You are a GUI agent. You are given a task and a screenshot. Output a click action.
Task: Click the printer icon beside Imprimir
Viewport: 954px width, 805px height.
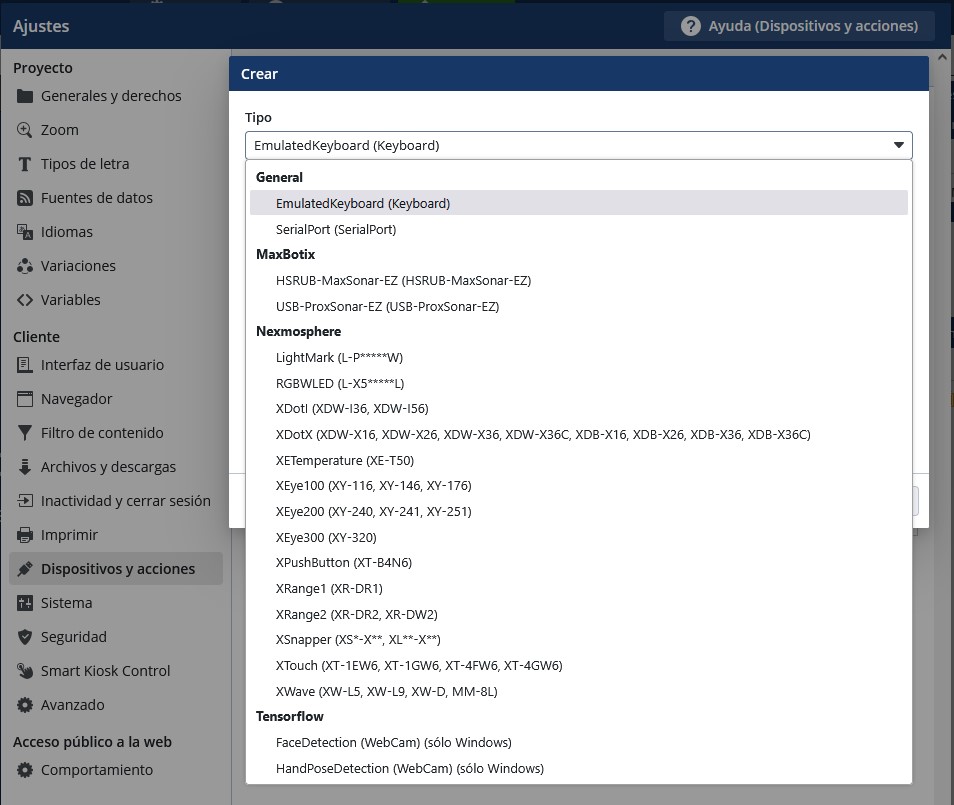point(25,535)
